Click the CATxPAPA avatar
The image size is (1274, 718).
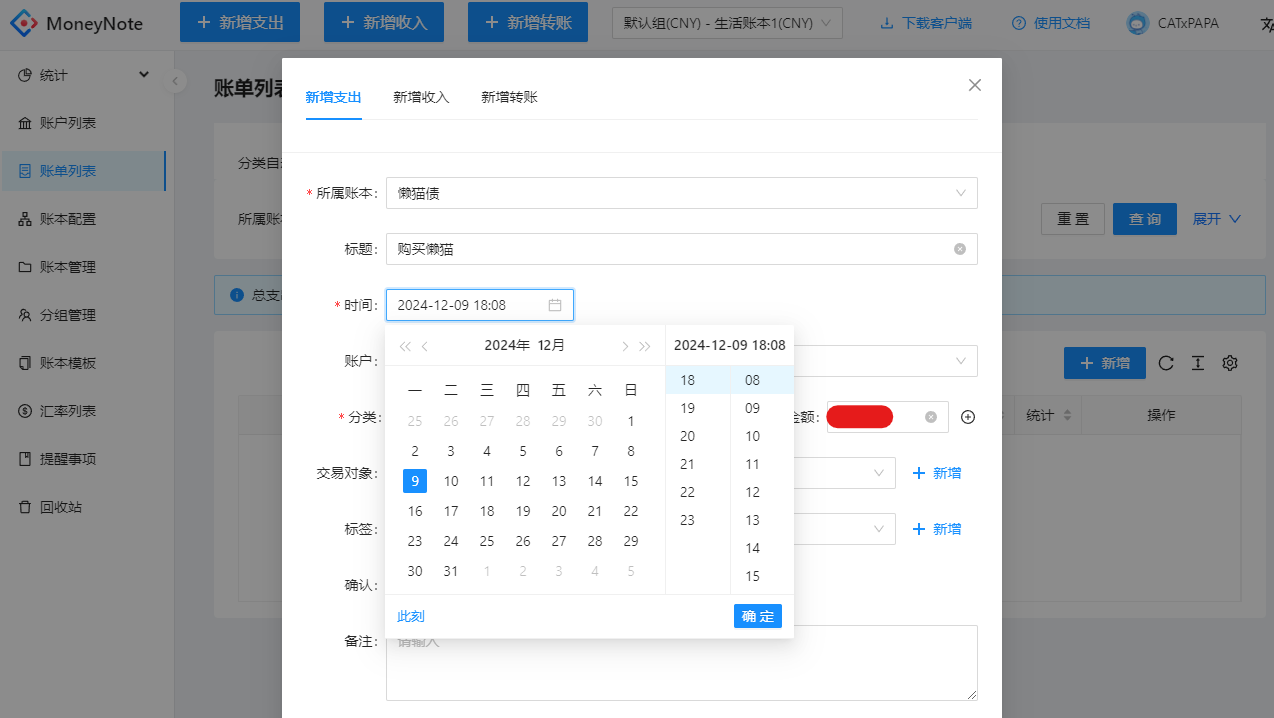1137,23
